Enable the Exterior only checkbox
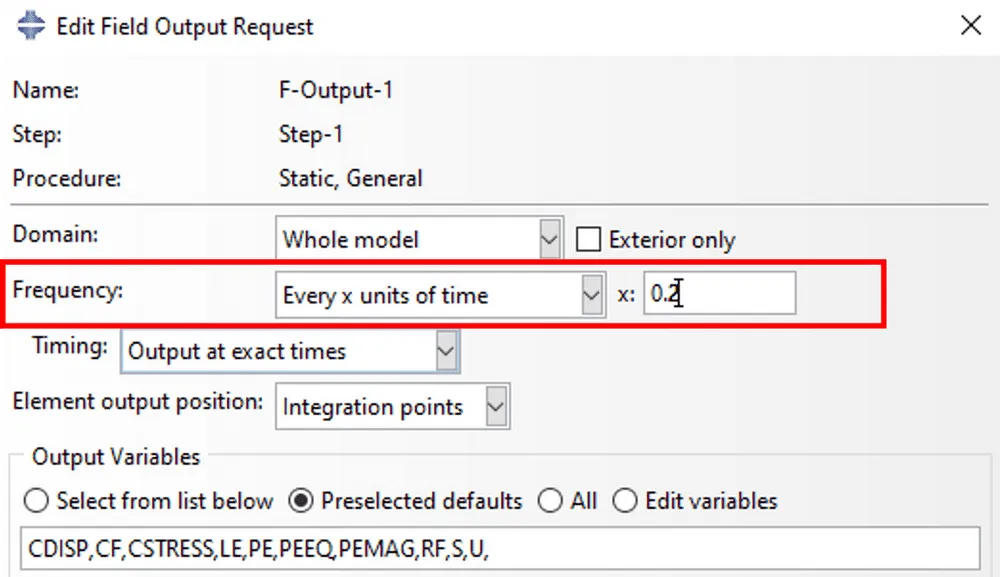Image resolution: width=1000 pixels, height=577 pixels. tap(589, 240)
